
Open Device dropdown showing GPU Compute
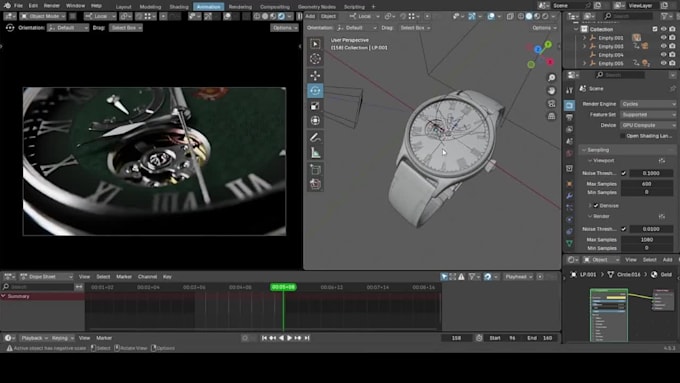click(x=648, y=125)
